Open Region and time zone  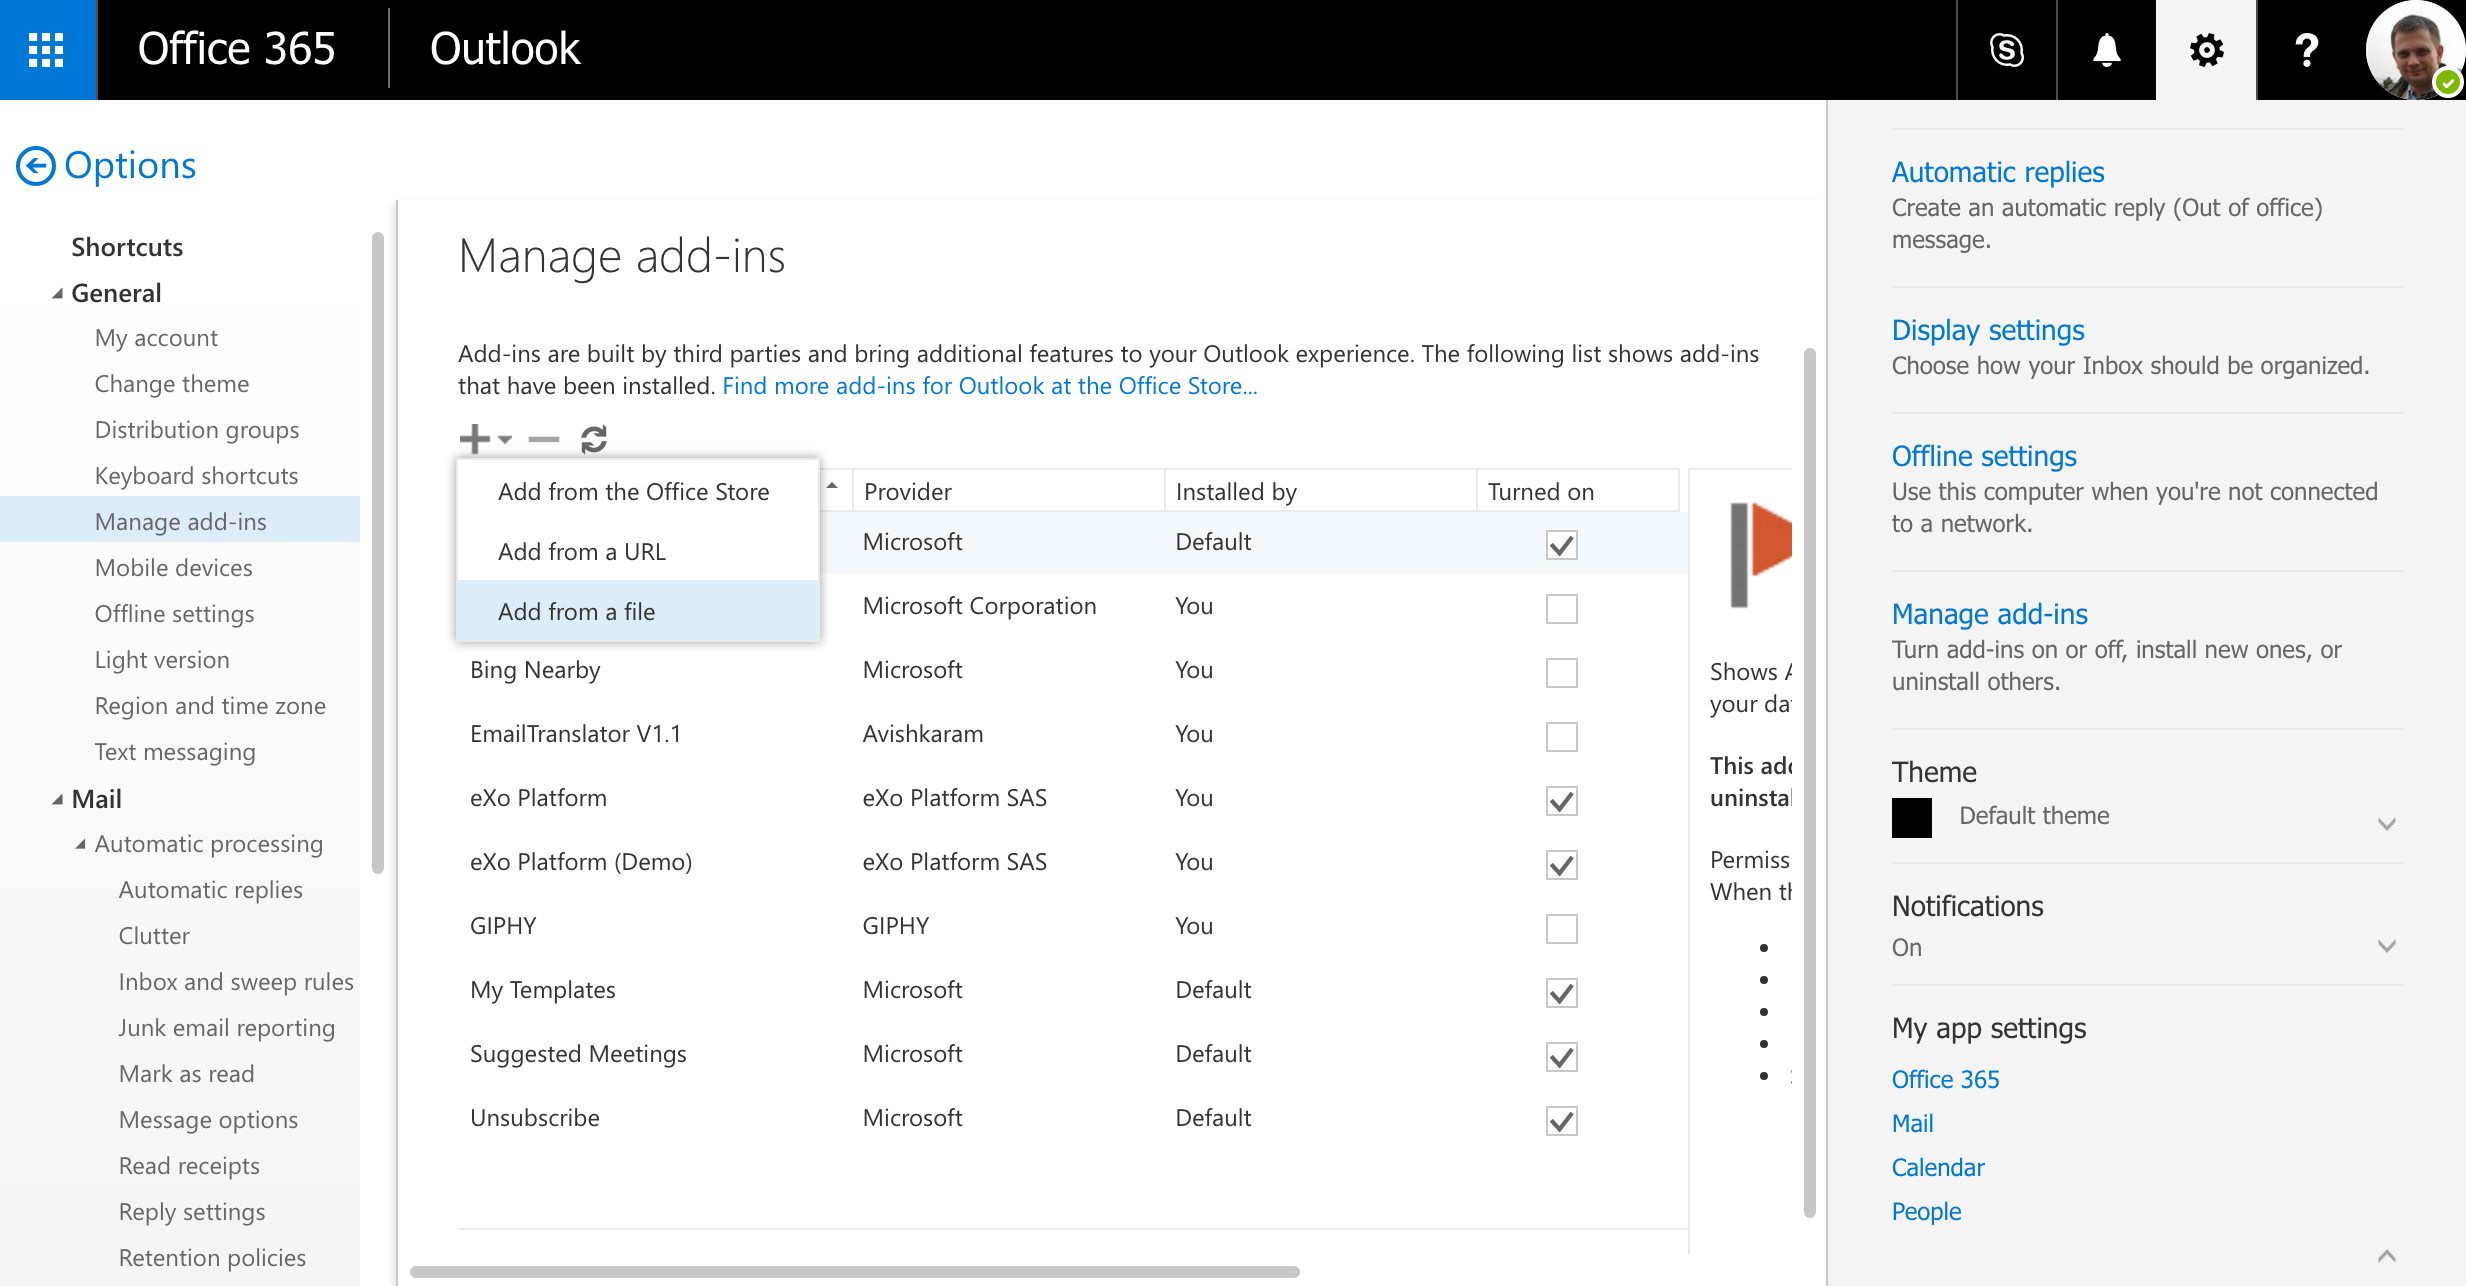(x=210, y=706)
